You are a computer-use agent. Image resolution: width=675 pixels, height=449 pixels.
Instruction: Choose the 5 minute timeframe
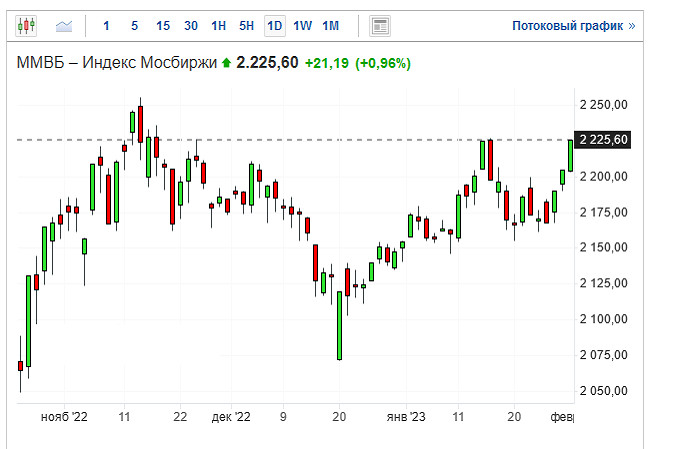(x=134, y=26)
